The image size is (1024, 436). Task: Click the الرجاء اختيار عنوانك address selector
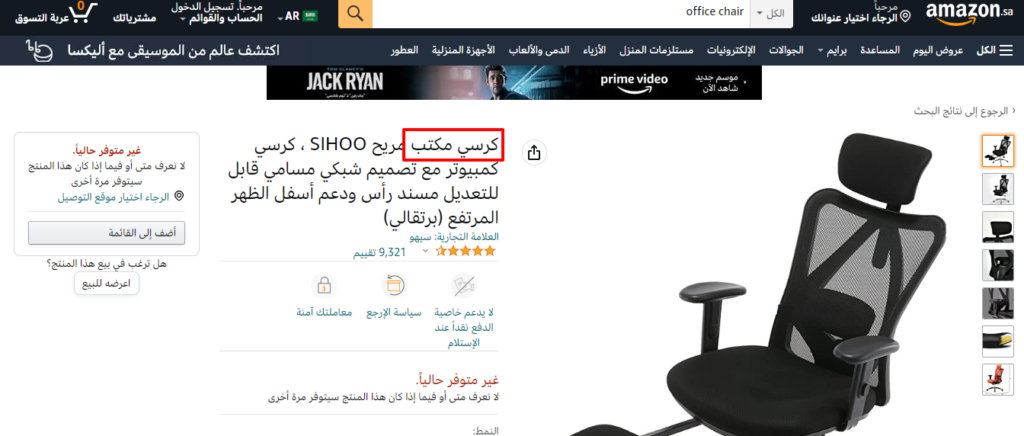pyautogui.click(x=861, y=14)
